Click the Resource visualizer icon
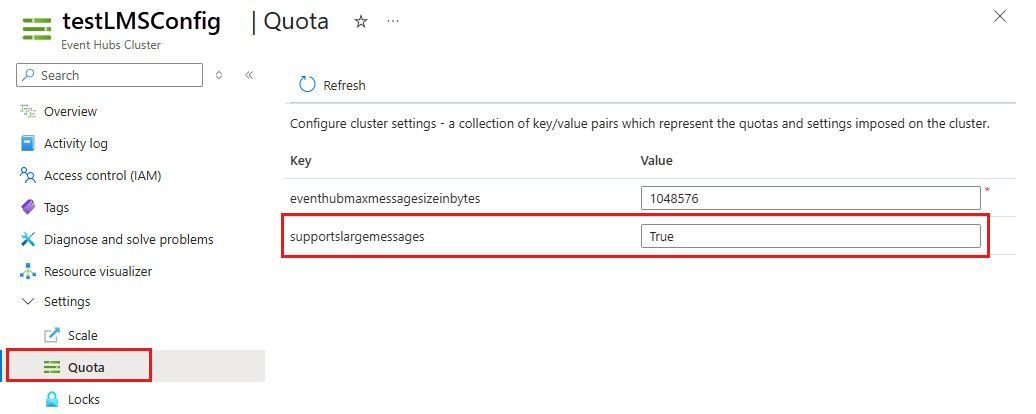The image size is (1036, 414). (28, 271)
